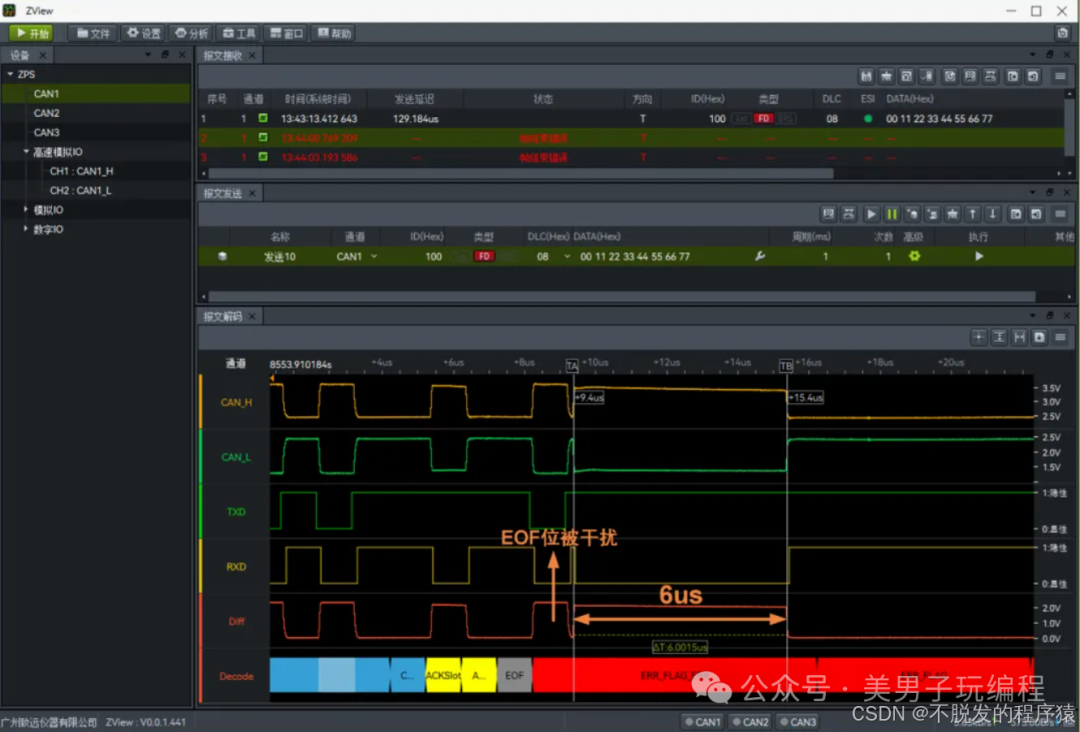Click the execute arrow for 发送10 row

[979, 256]
